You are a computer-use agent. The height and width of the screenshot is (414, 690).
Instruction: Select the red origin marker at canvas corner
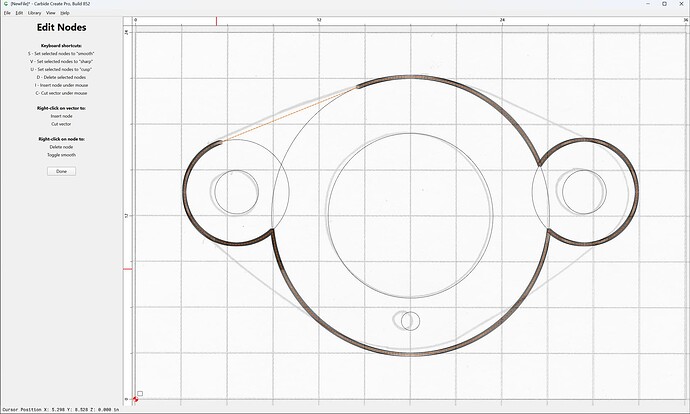(x=135, y=399)
